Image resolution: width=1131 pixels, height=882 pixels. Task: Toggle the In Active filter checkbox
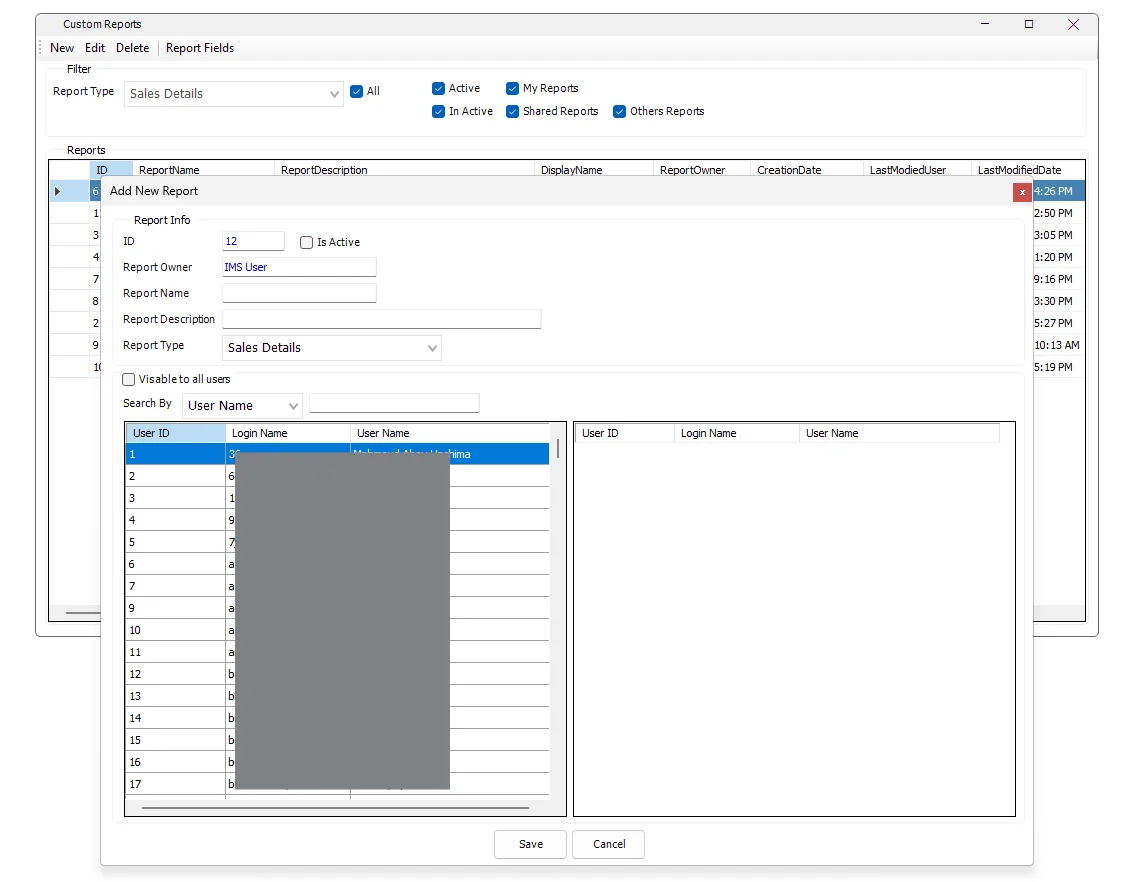439,112
